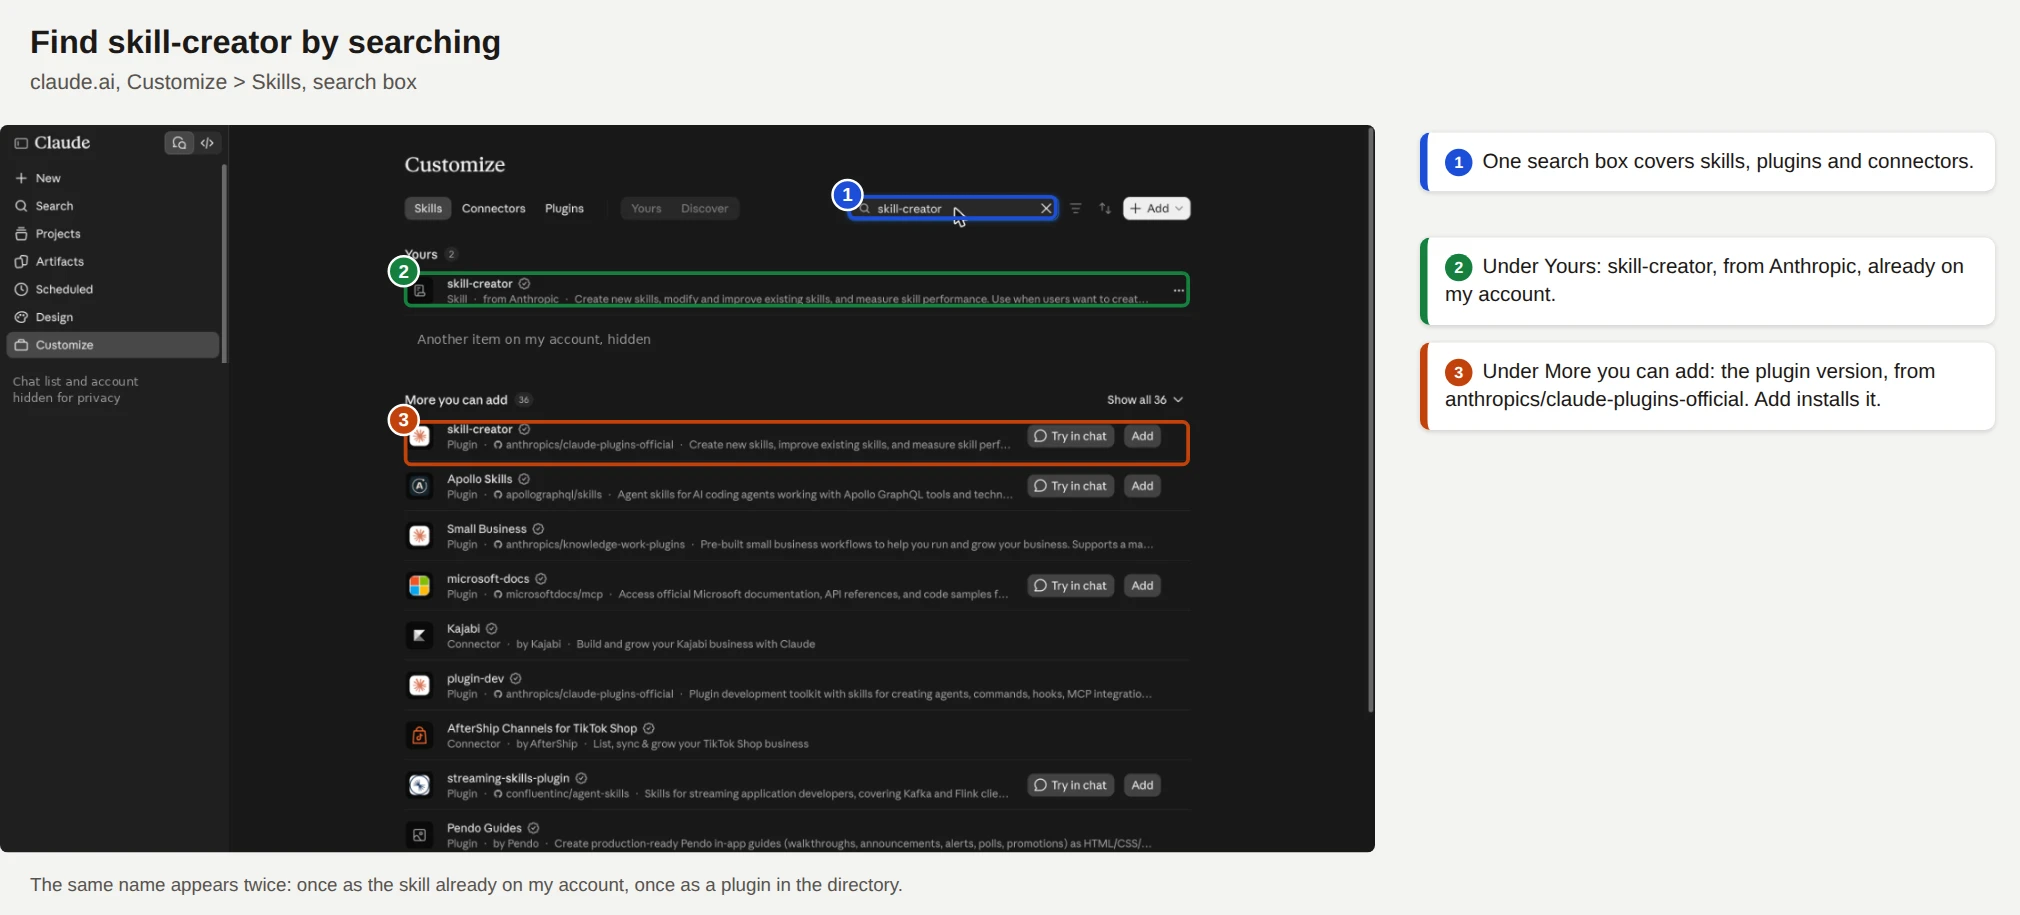Click the main page vertical scrollbar
Viewport: 2020px width, 915px height.
coord(1370,420)
